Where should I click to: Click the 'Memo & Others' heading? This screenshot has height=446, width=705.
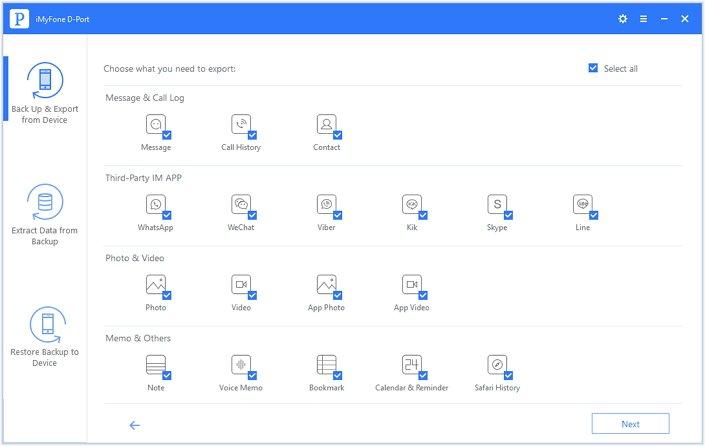[x=138, y=338]
